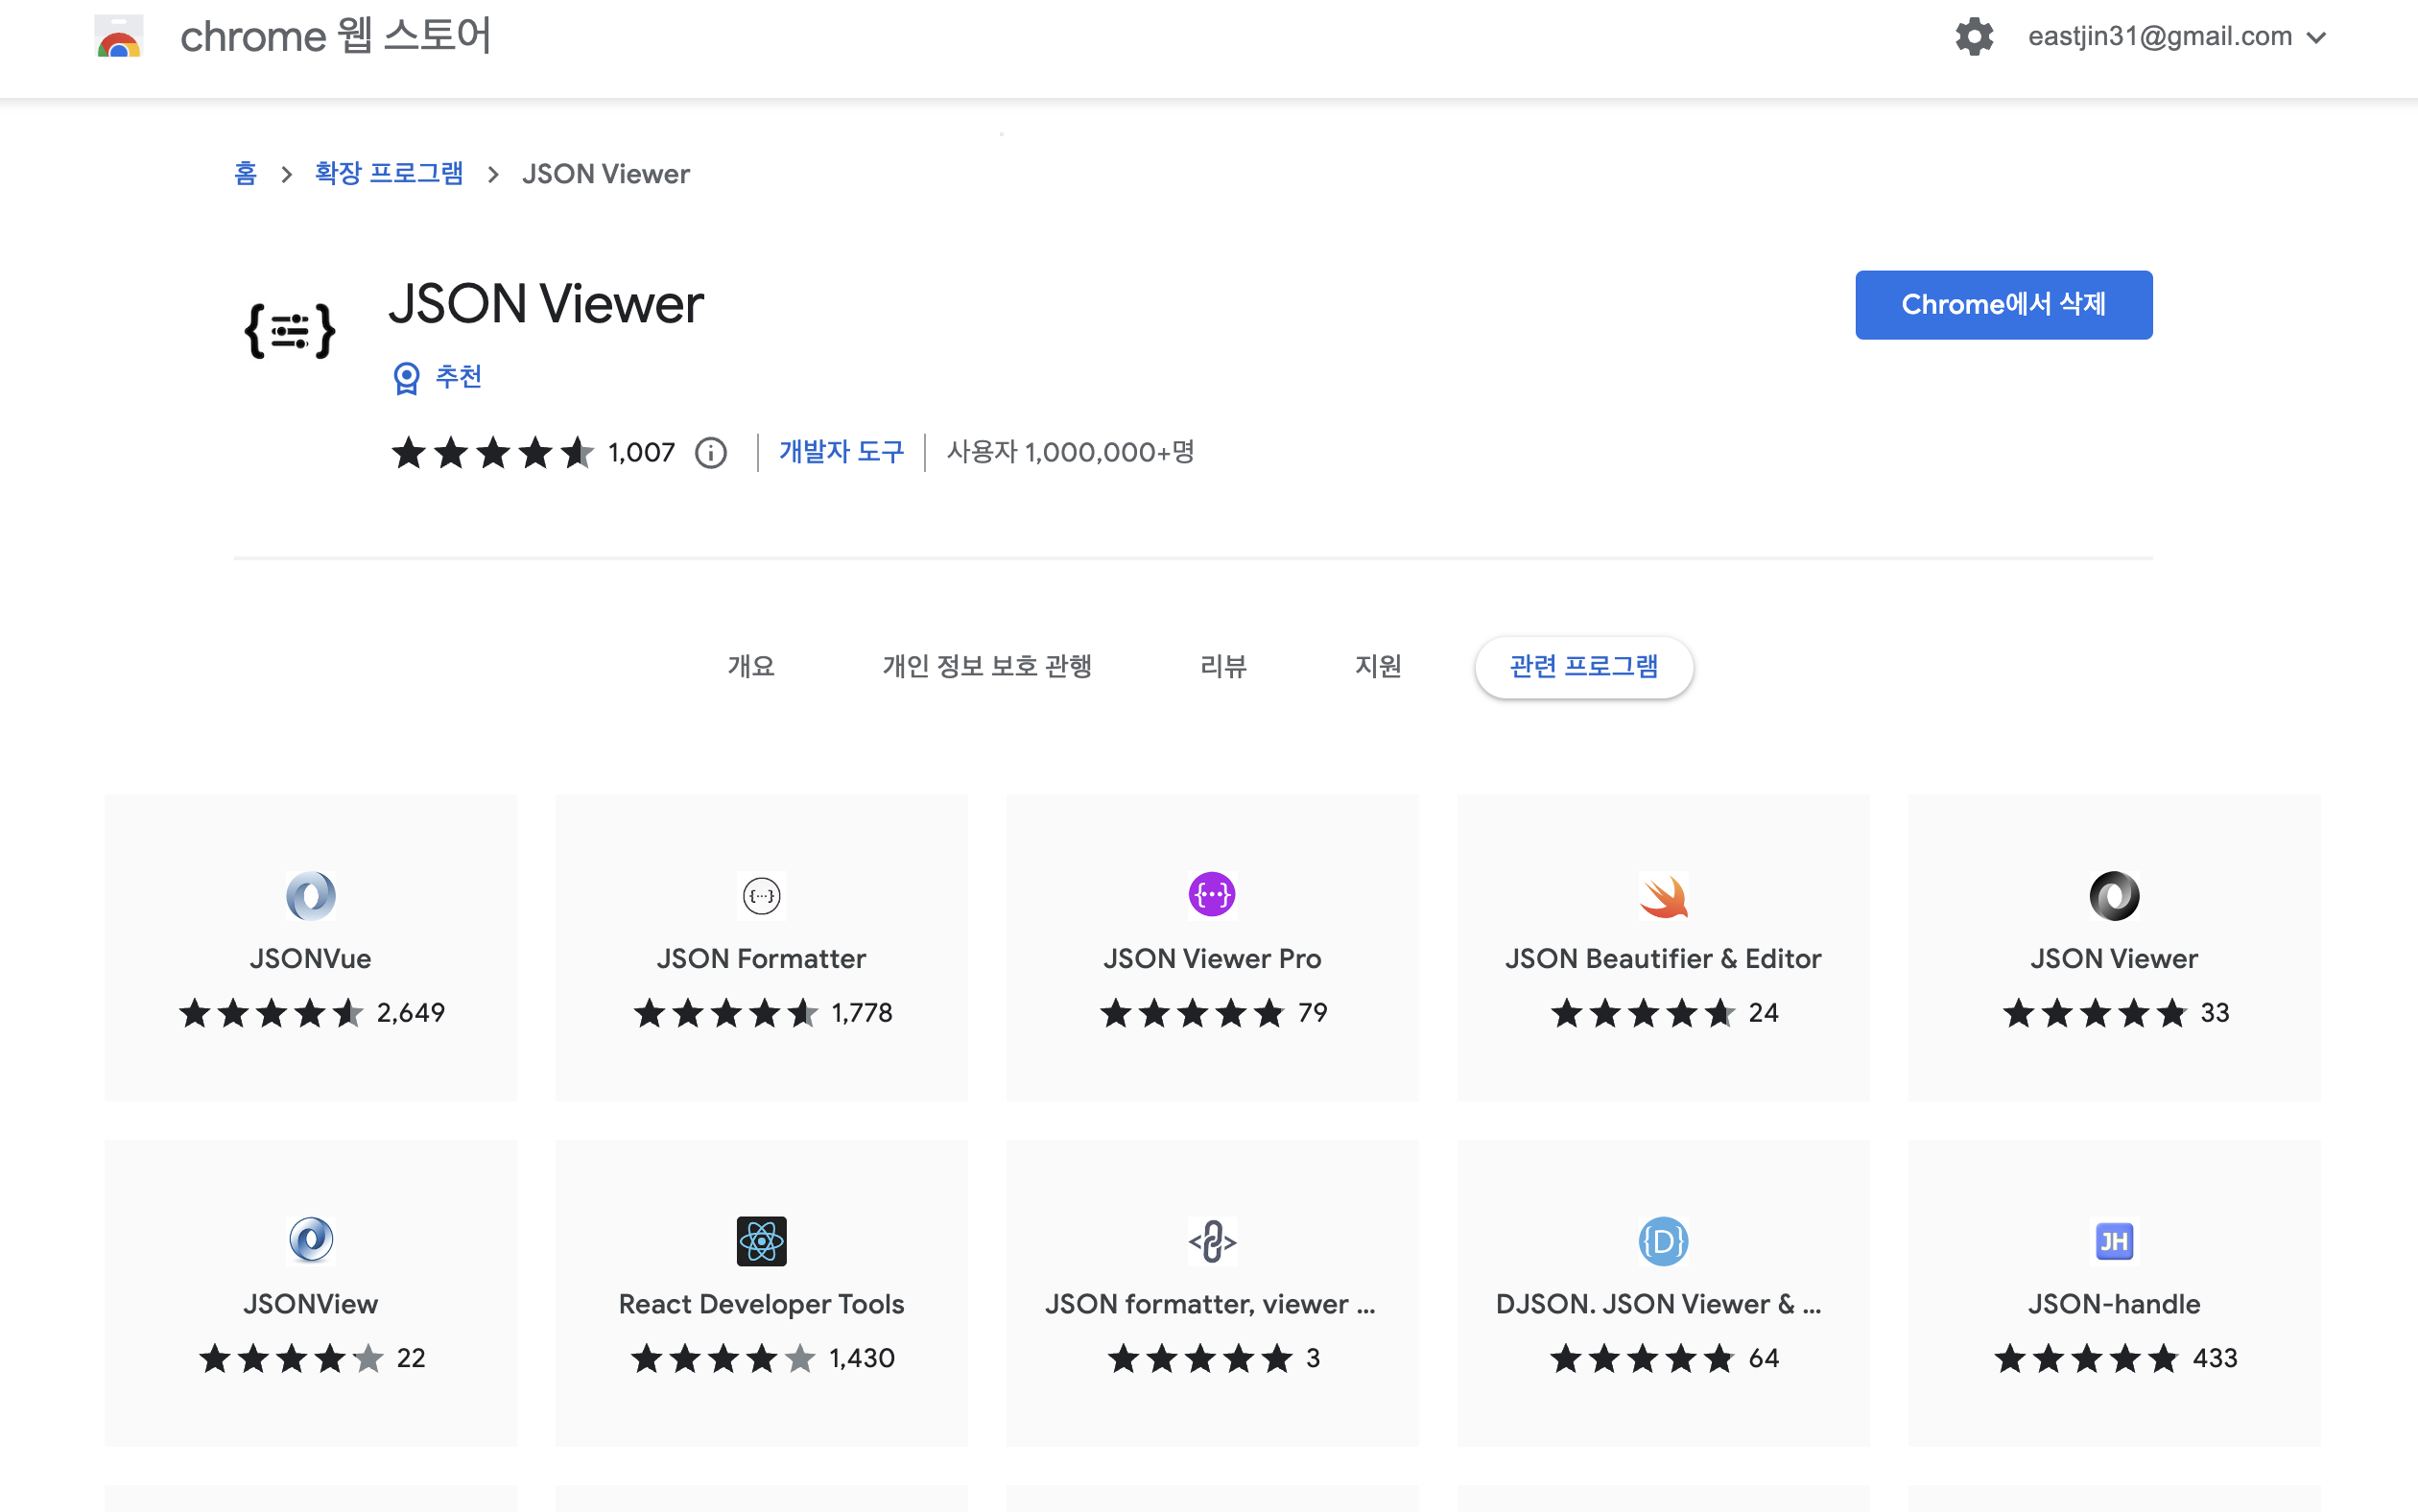Click the JSON Formatter braces icon
Image resolution: width=2418 pixels, height=1512 pixels.
point(761,895)
